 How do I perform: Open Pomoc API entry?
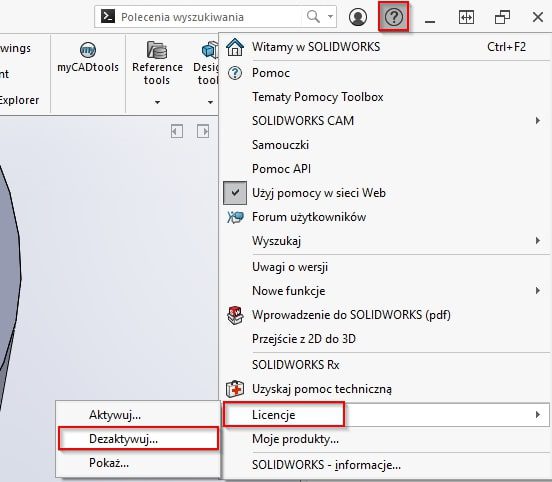pos(386,169)
